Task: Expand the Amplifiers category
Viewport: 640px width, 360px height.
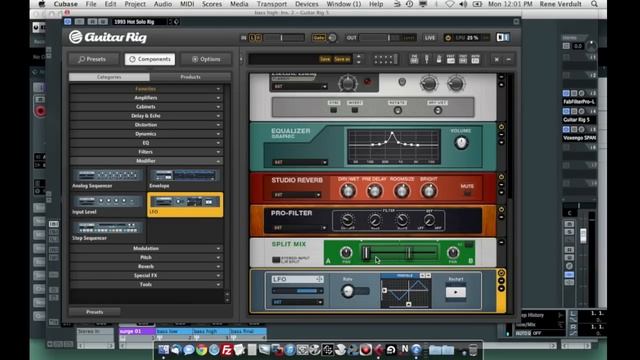Action: click(x=146, y=98)
